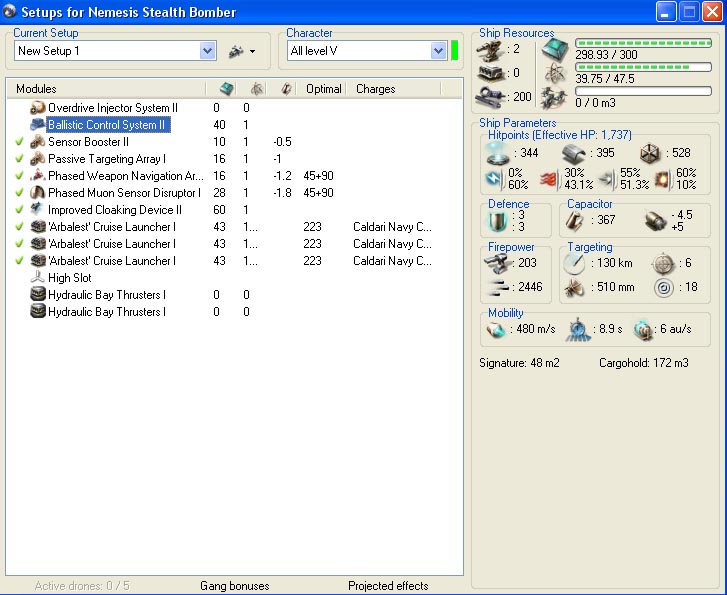The width and height of the screenshot is (727, 595).
Task: Toggle the Passive Targeting Array I checkmark
Action: (19, 159)
